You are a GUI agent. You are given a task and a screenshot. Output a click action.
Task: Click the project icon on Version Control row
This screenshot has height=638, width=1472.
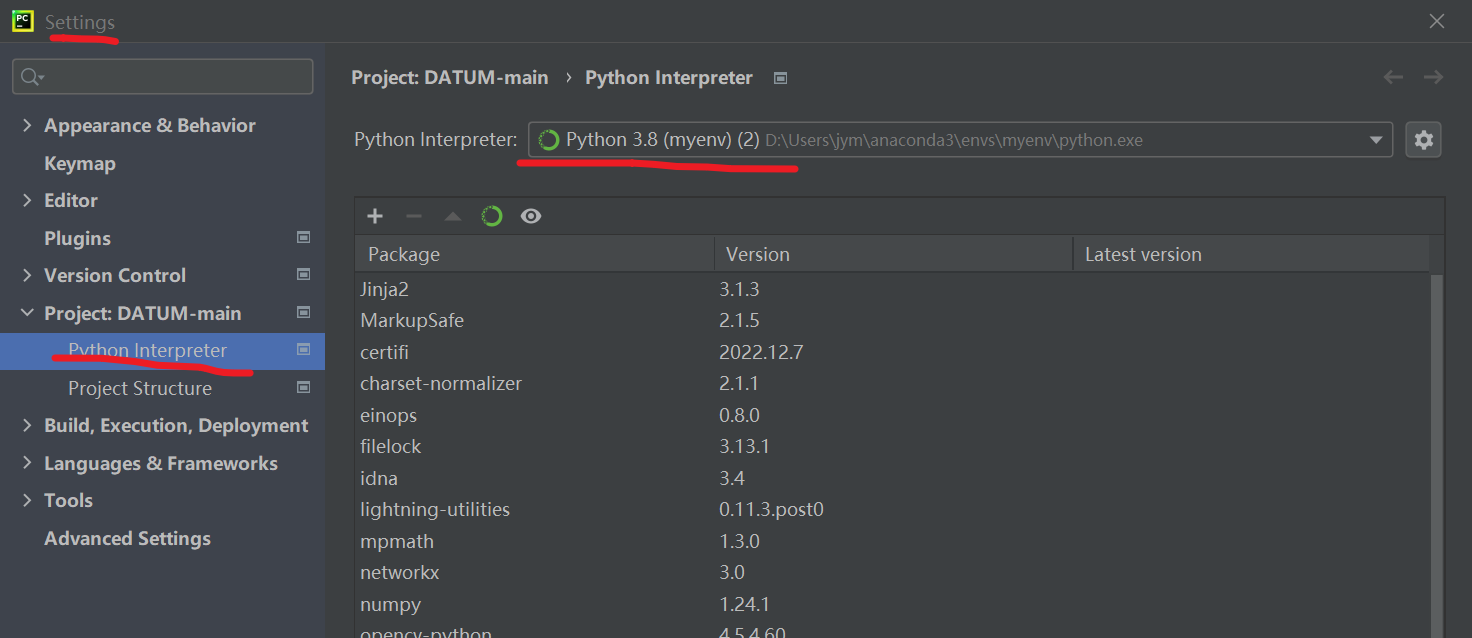(x=304, y=275)
